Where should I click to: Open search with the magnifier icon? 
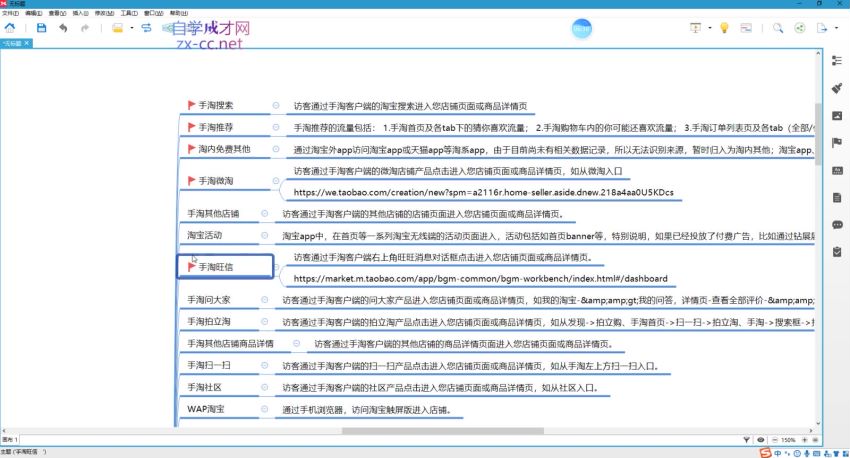tap(778, 28)
